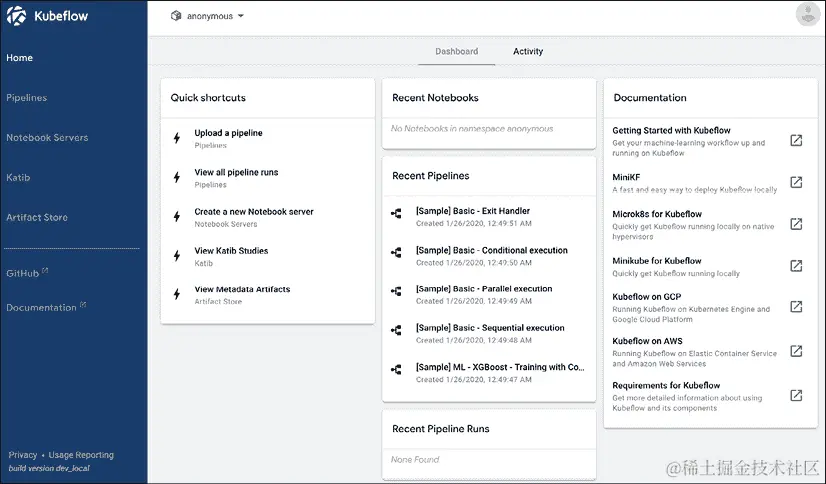Click lightning icon beside View Katib Studies
Image resolution: width=826 pixels, height=484 pixels.
177,256
